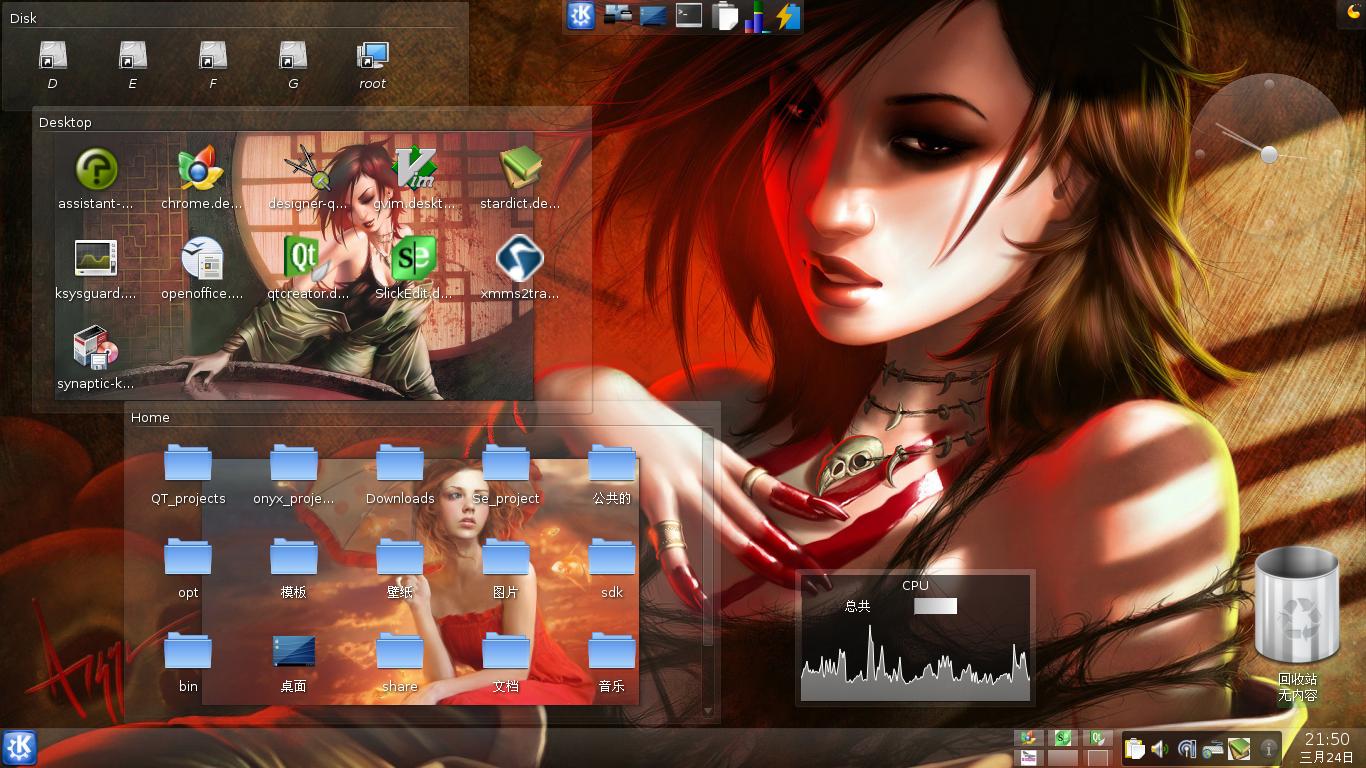Click the keyboard input method tray icon
Viewport: 1366px width, 768px height.
coord(1213,748)
